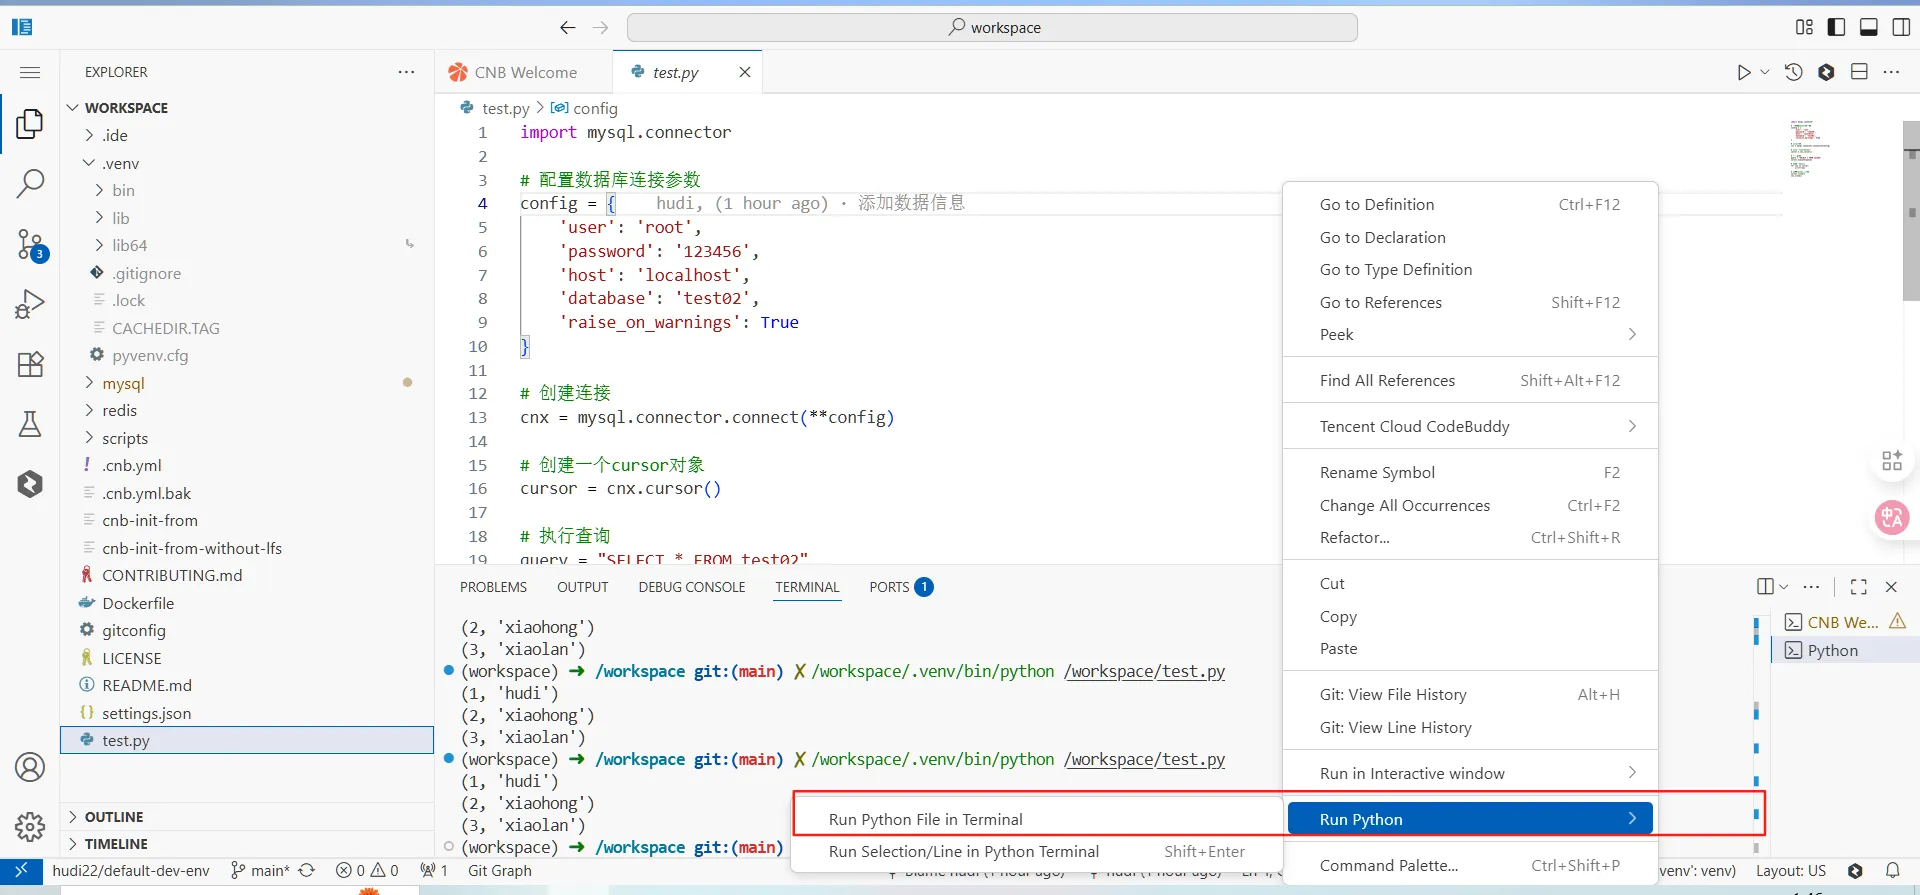
Task: Switch to the PROBLEMS tab
Action: click(x=493, y=587)
